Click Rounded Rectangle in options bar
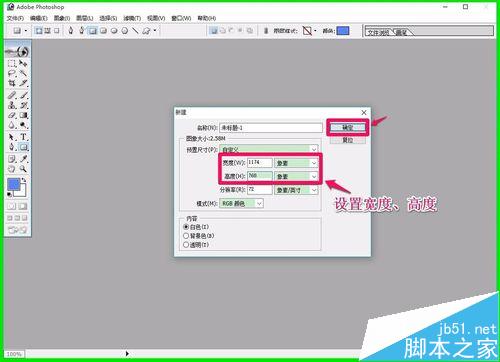500x362 pixels. (103, 31)
